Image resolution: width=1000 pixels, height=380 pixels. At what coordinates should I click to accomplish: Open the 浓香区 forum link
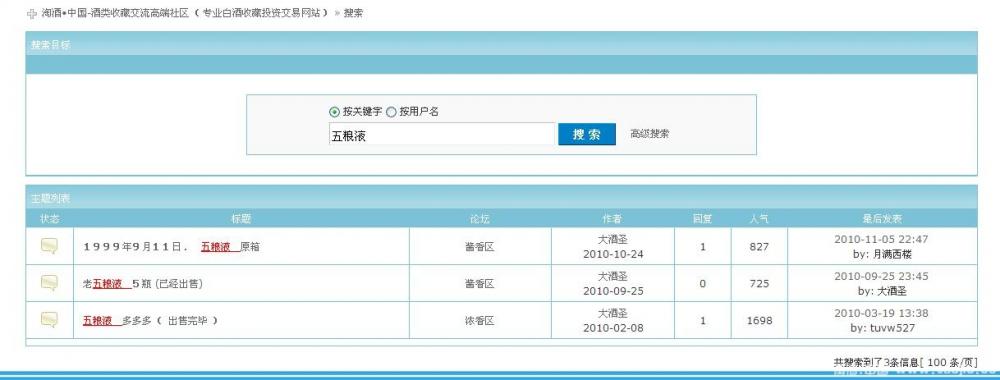(x=480, y=321)
